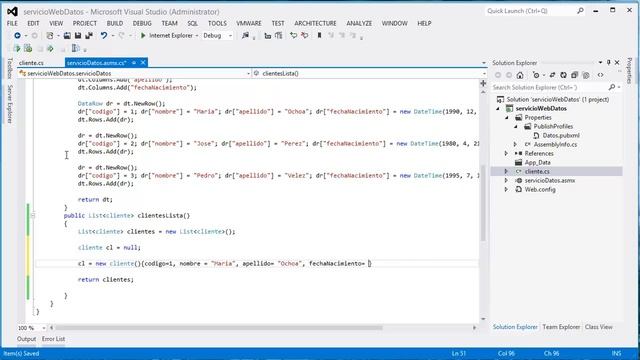Click Refresh icon in Solution Explorer toolbar

(x=563, y=75)
